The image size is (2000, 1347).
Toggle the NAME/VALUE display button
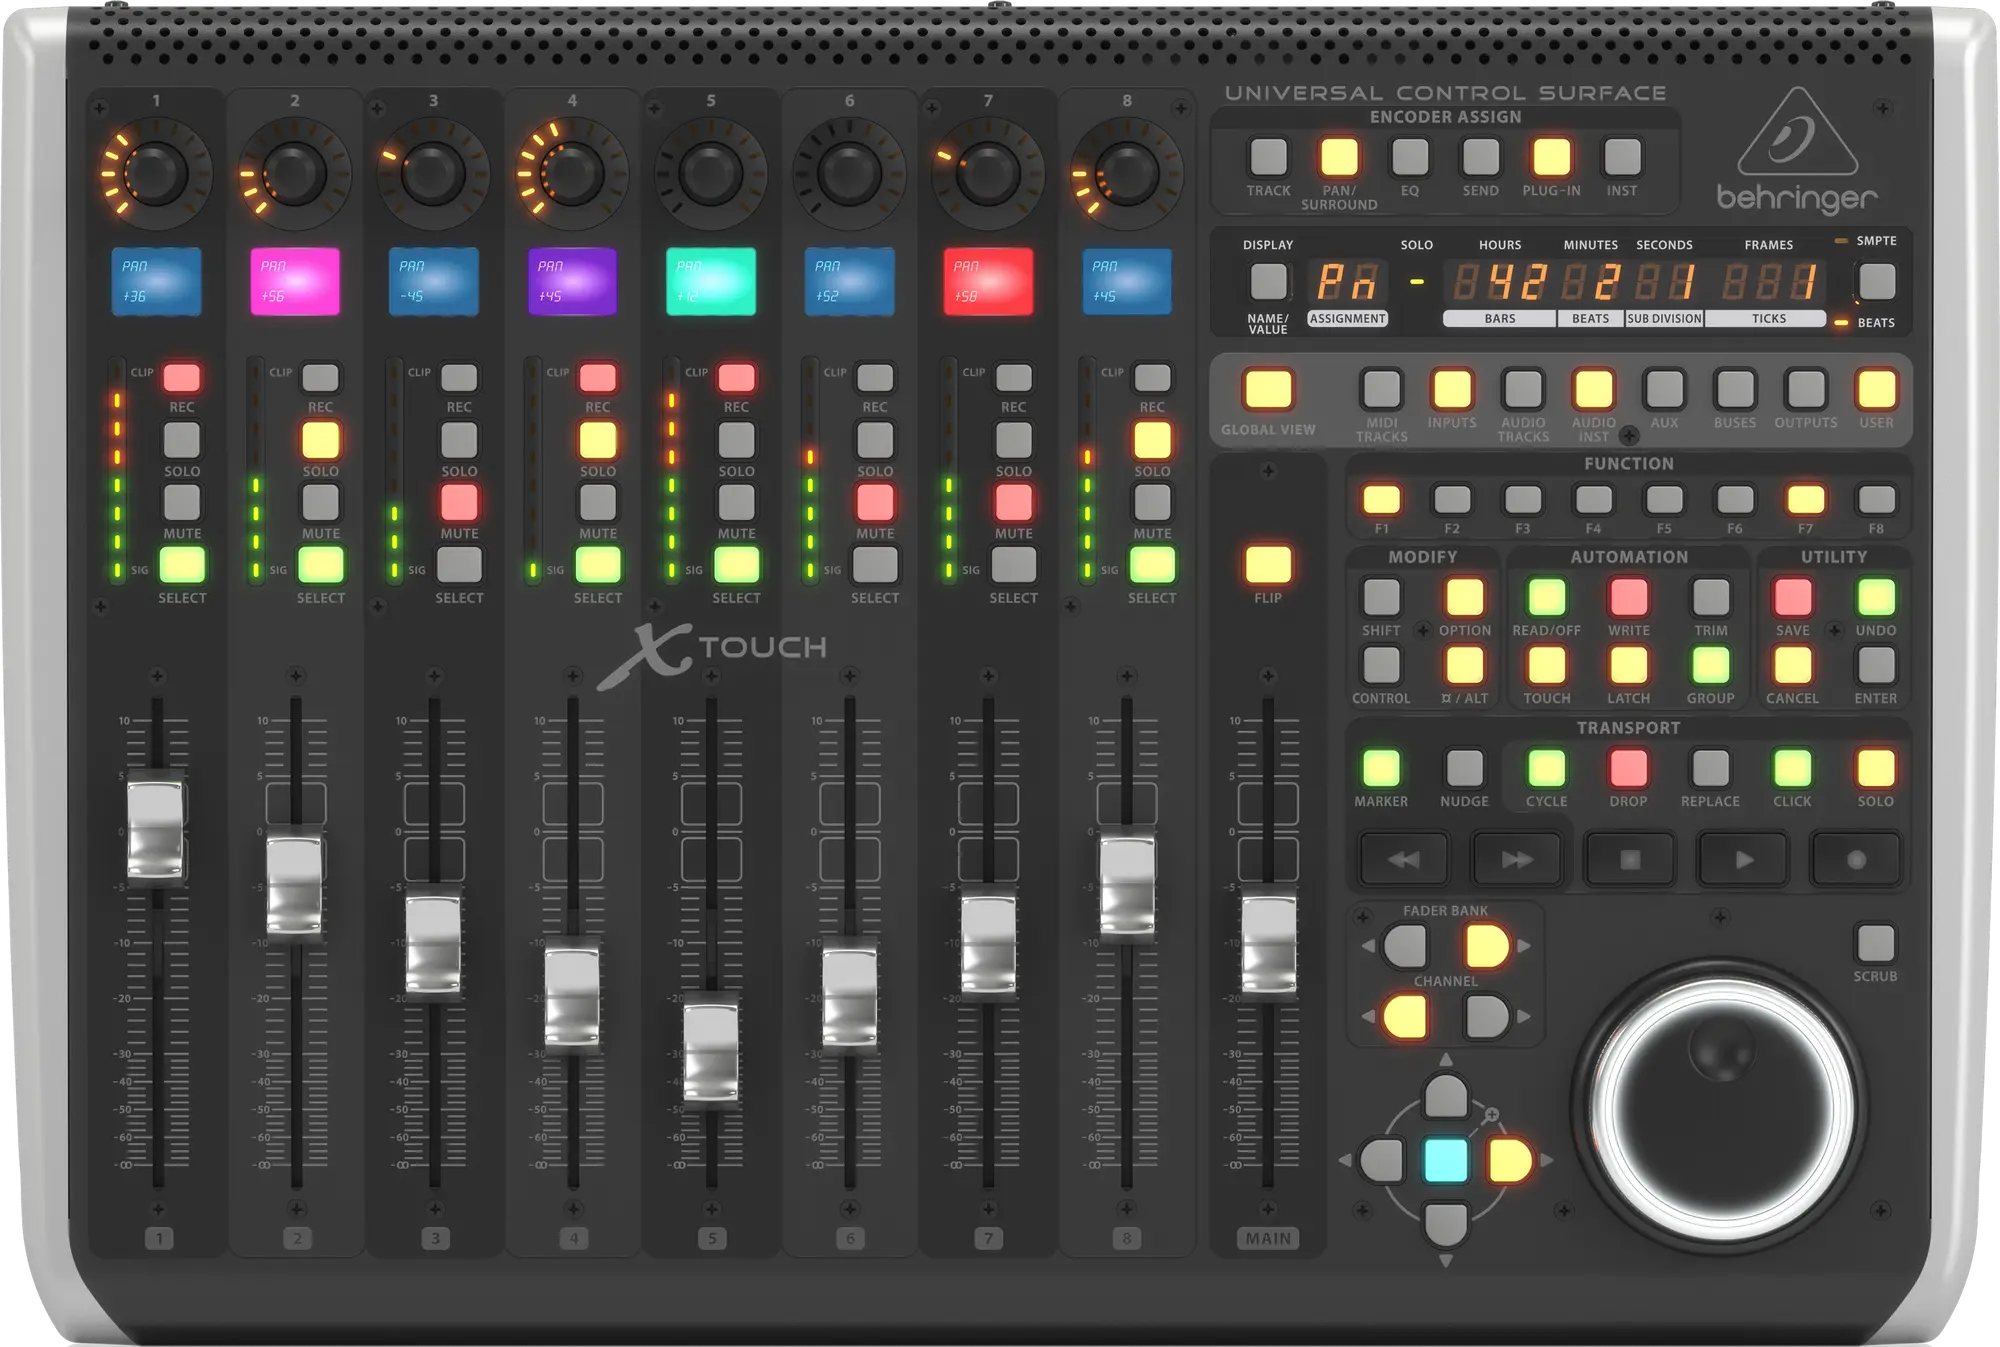1268,282
